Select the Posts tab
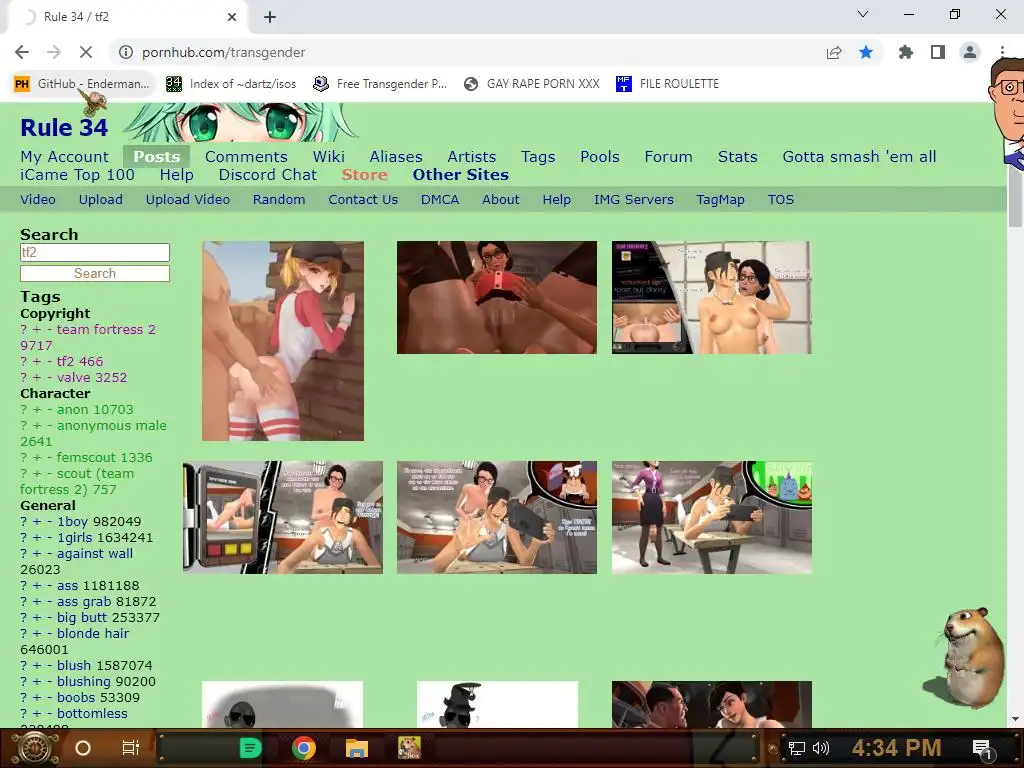 click(157, 157)
